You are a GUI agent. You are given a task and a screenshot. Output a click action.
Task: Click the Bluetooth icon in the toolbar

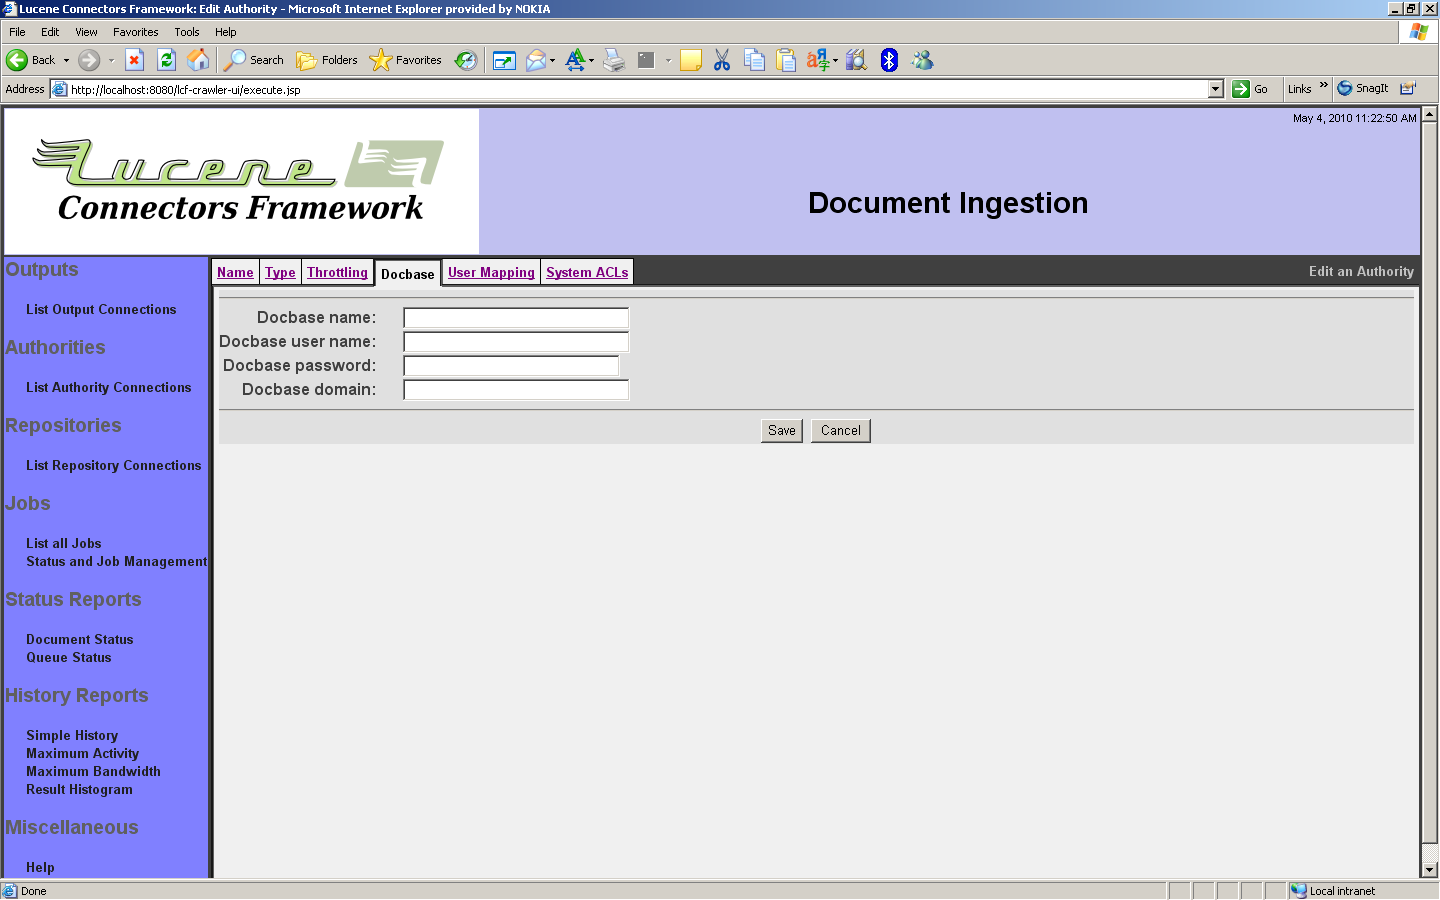(888, 60)
